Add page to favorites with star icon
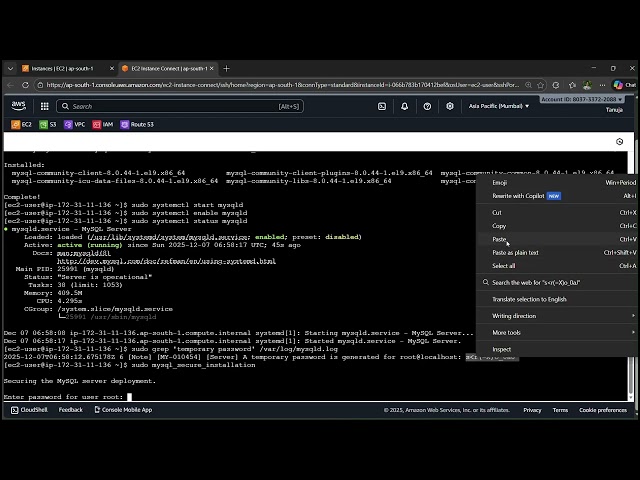The height and width of the screenshot is (480, 640). click(541, 85)
